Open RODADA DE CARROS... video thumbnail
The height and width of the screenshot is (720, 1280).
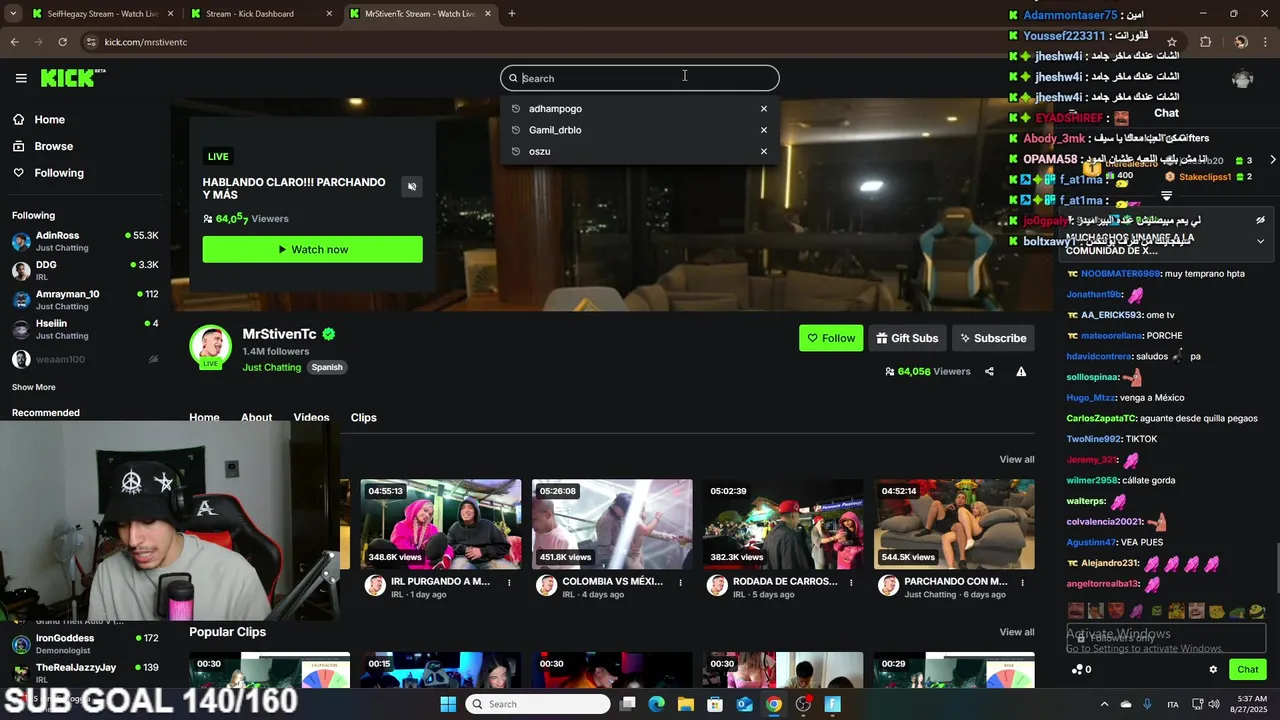(x=783, y=524)
